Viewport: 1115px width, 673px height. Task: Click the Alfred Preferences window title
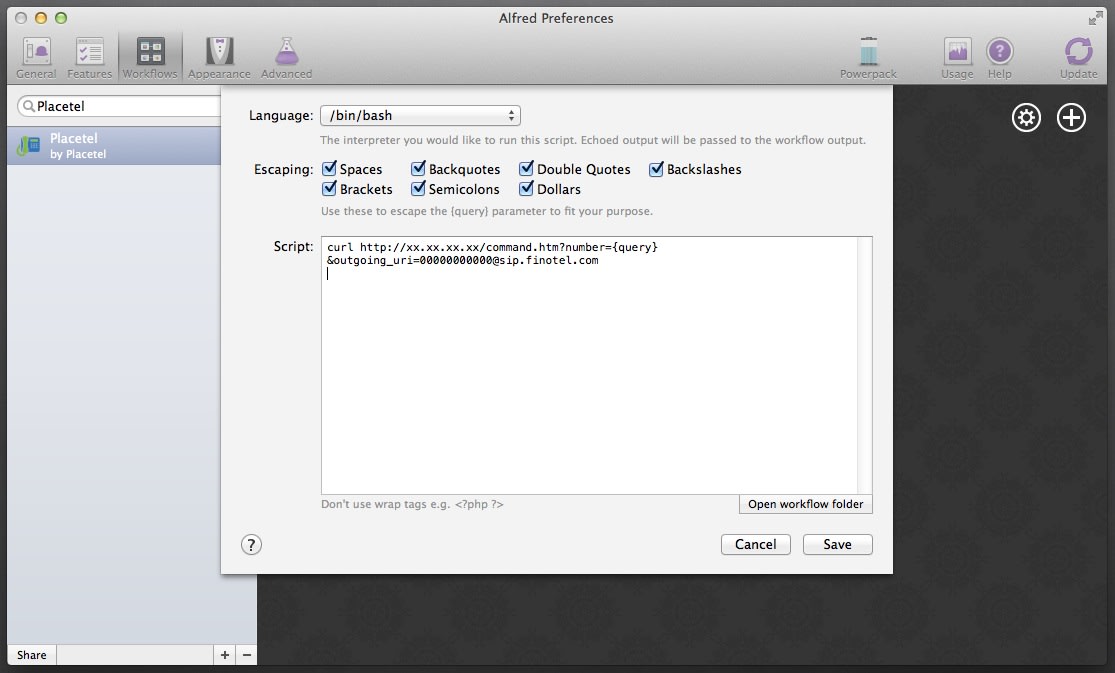coord(556,18)
